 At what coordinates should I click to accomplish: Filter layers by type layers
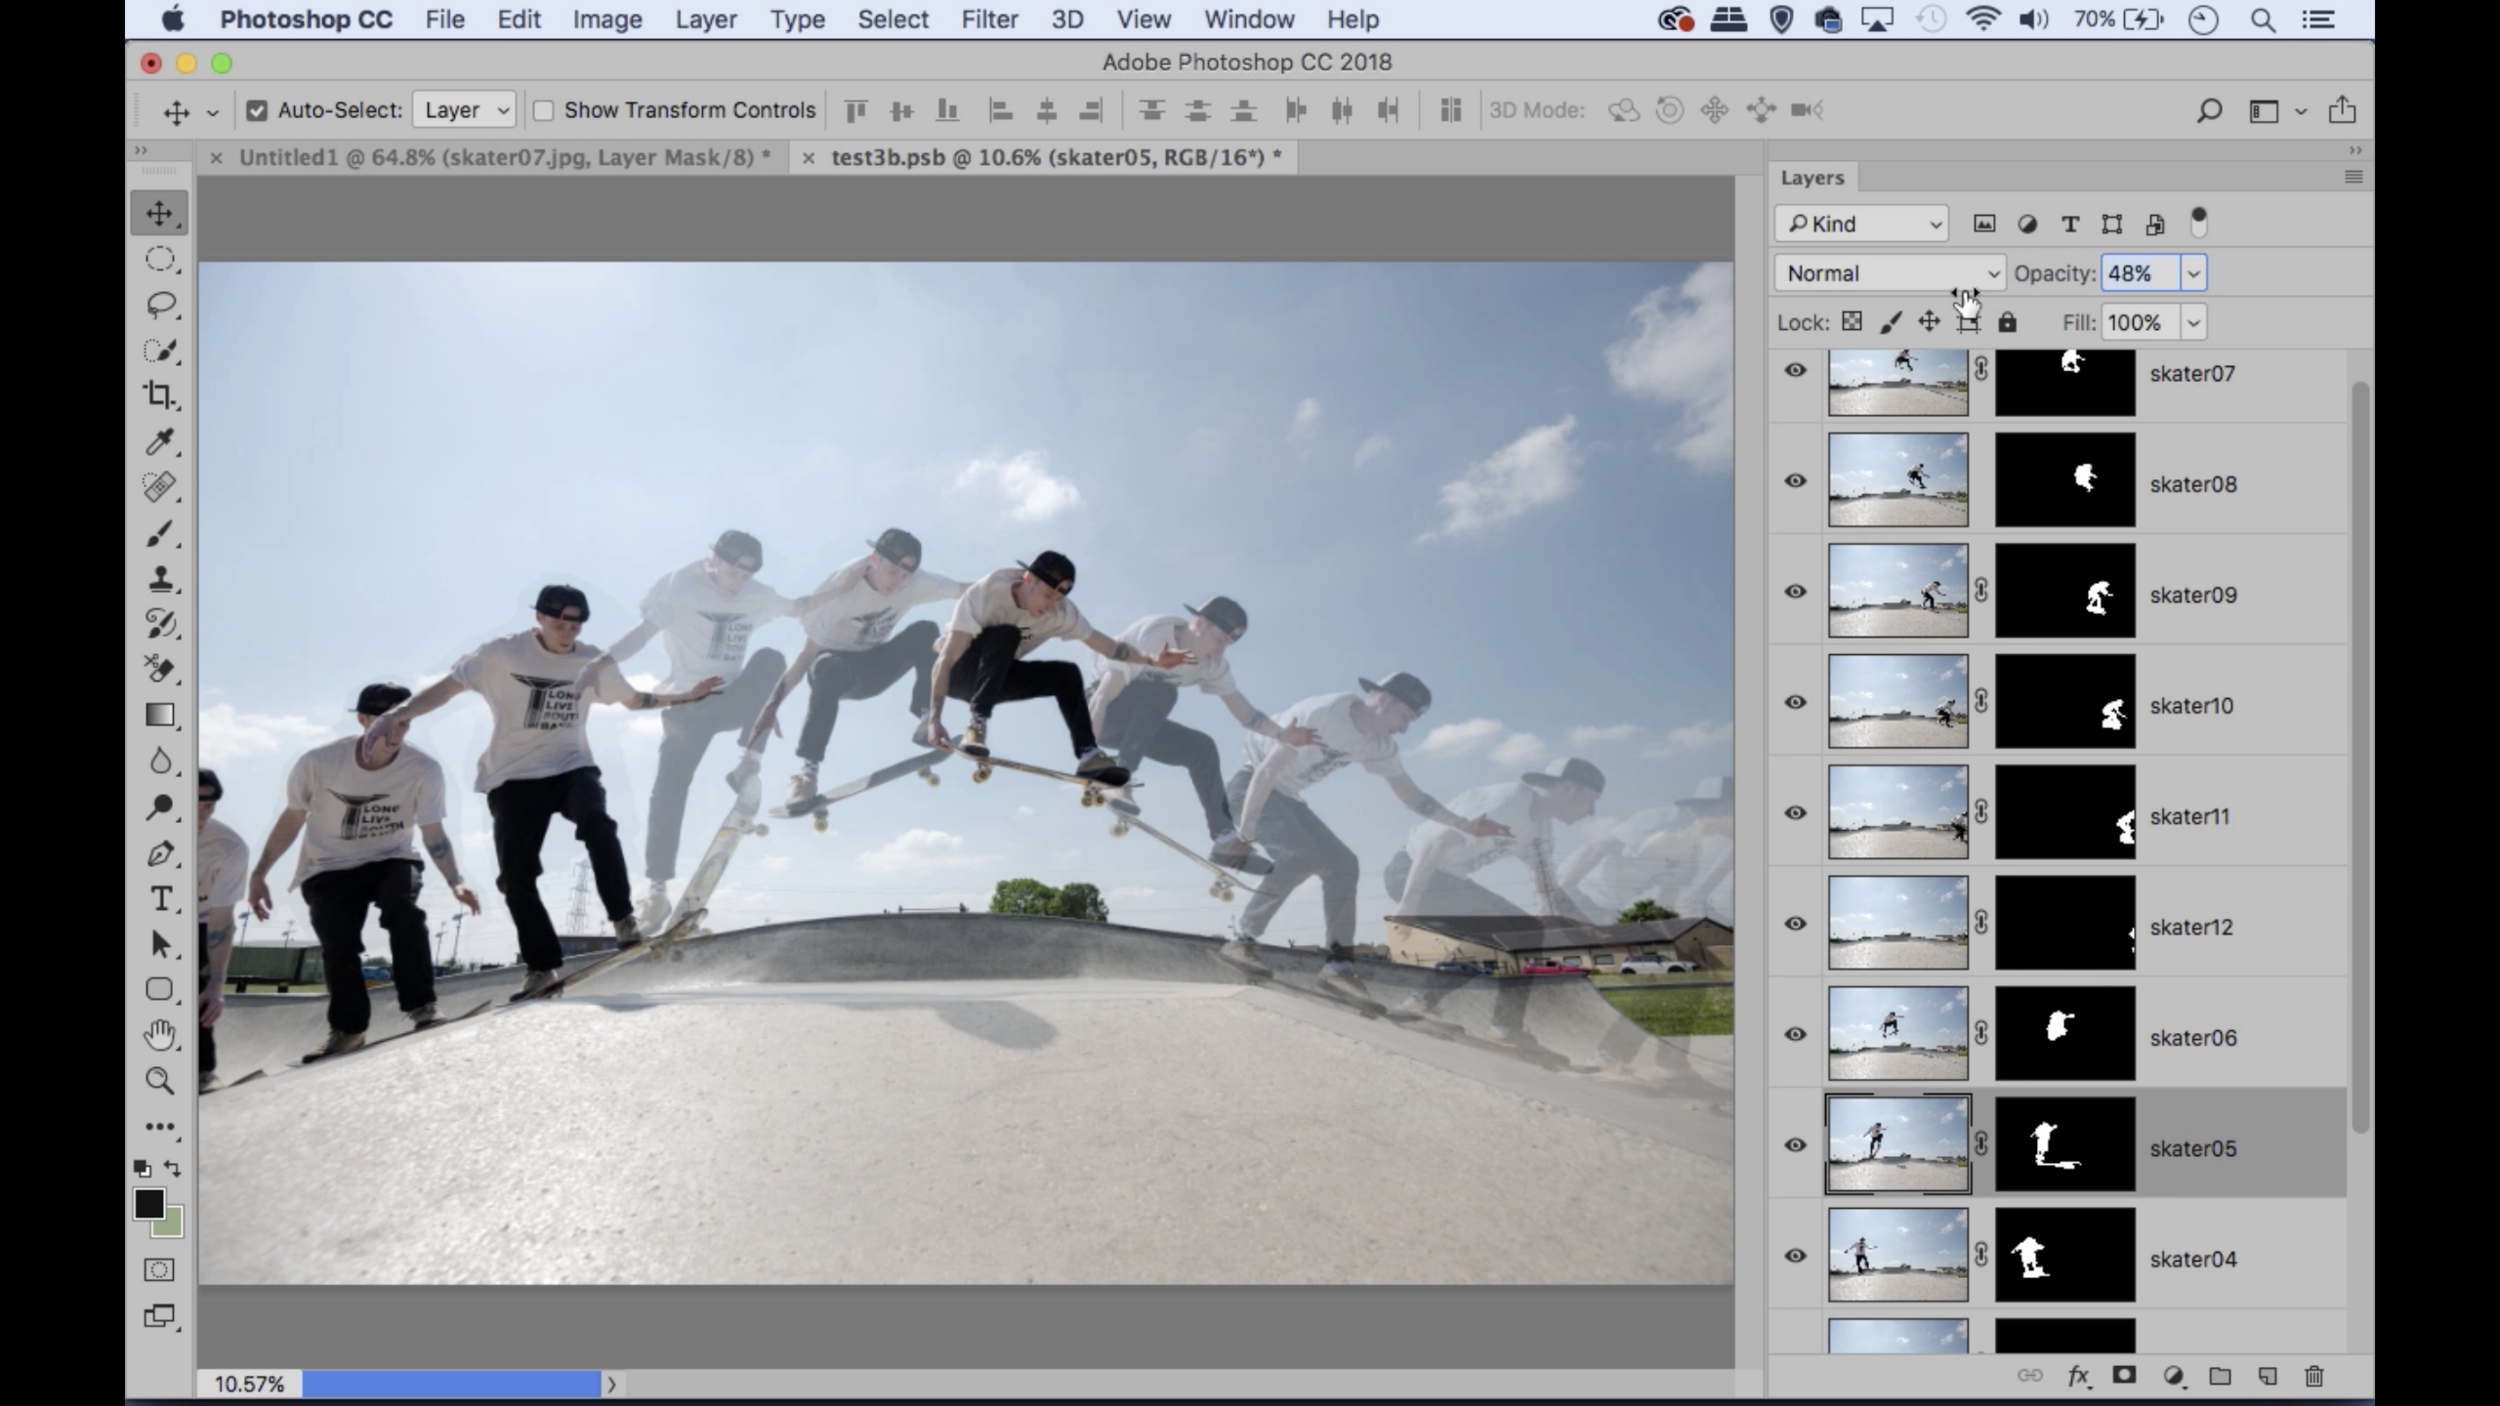2070,224
